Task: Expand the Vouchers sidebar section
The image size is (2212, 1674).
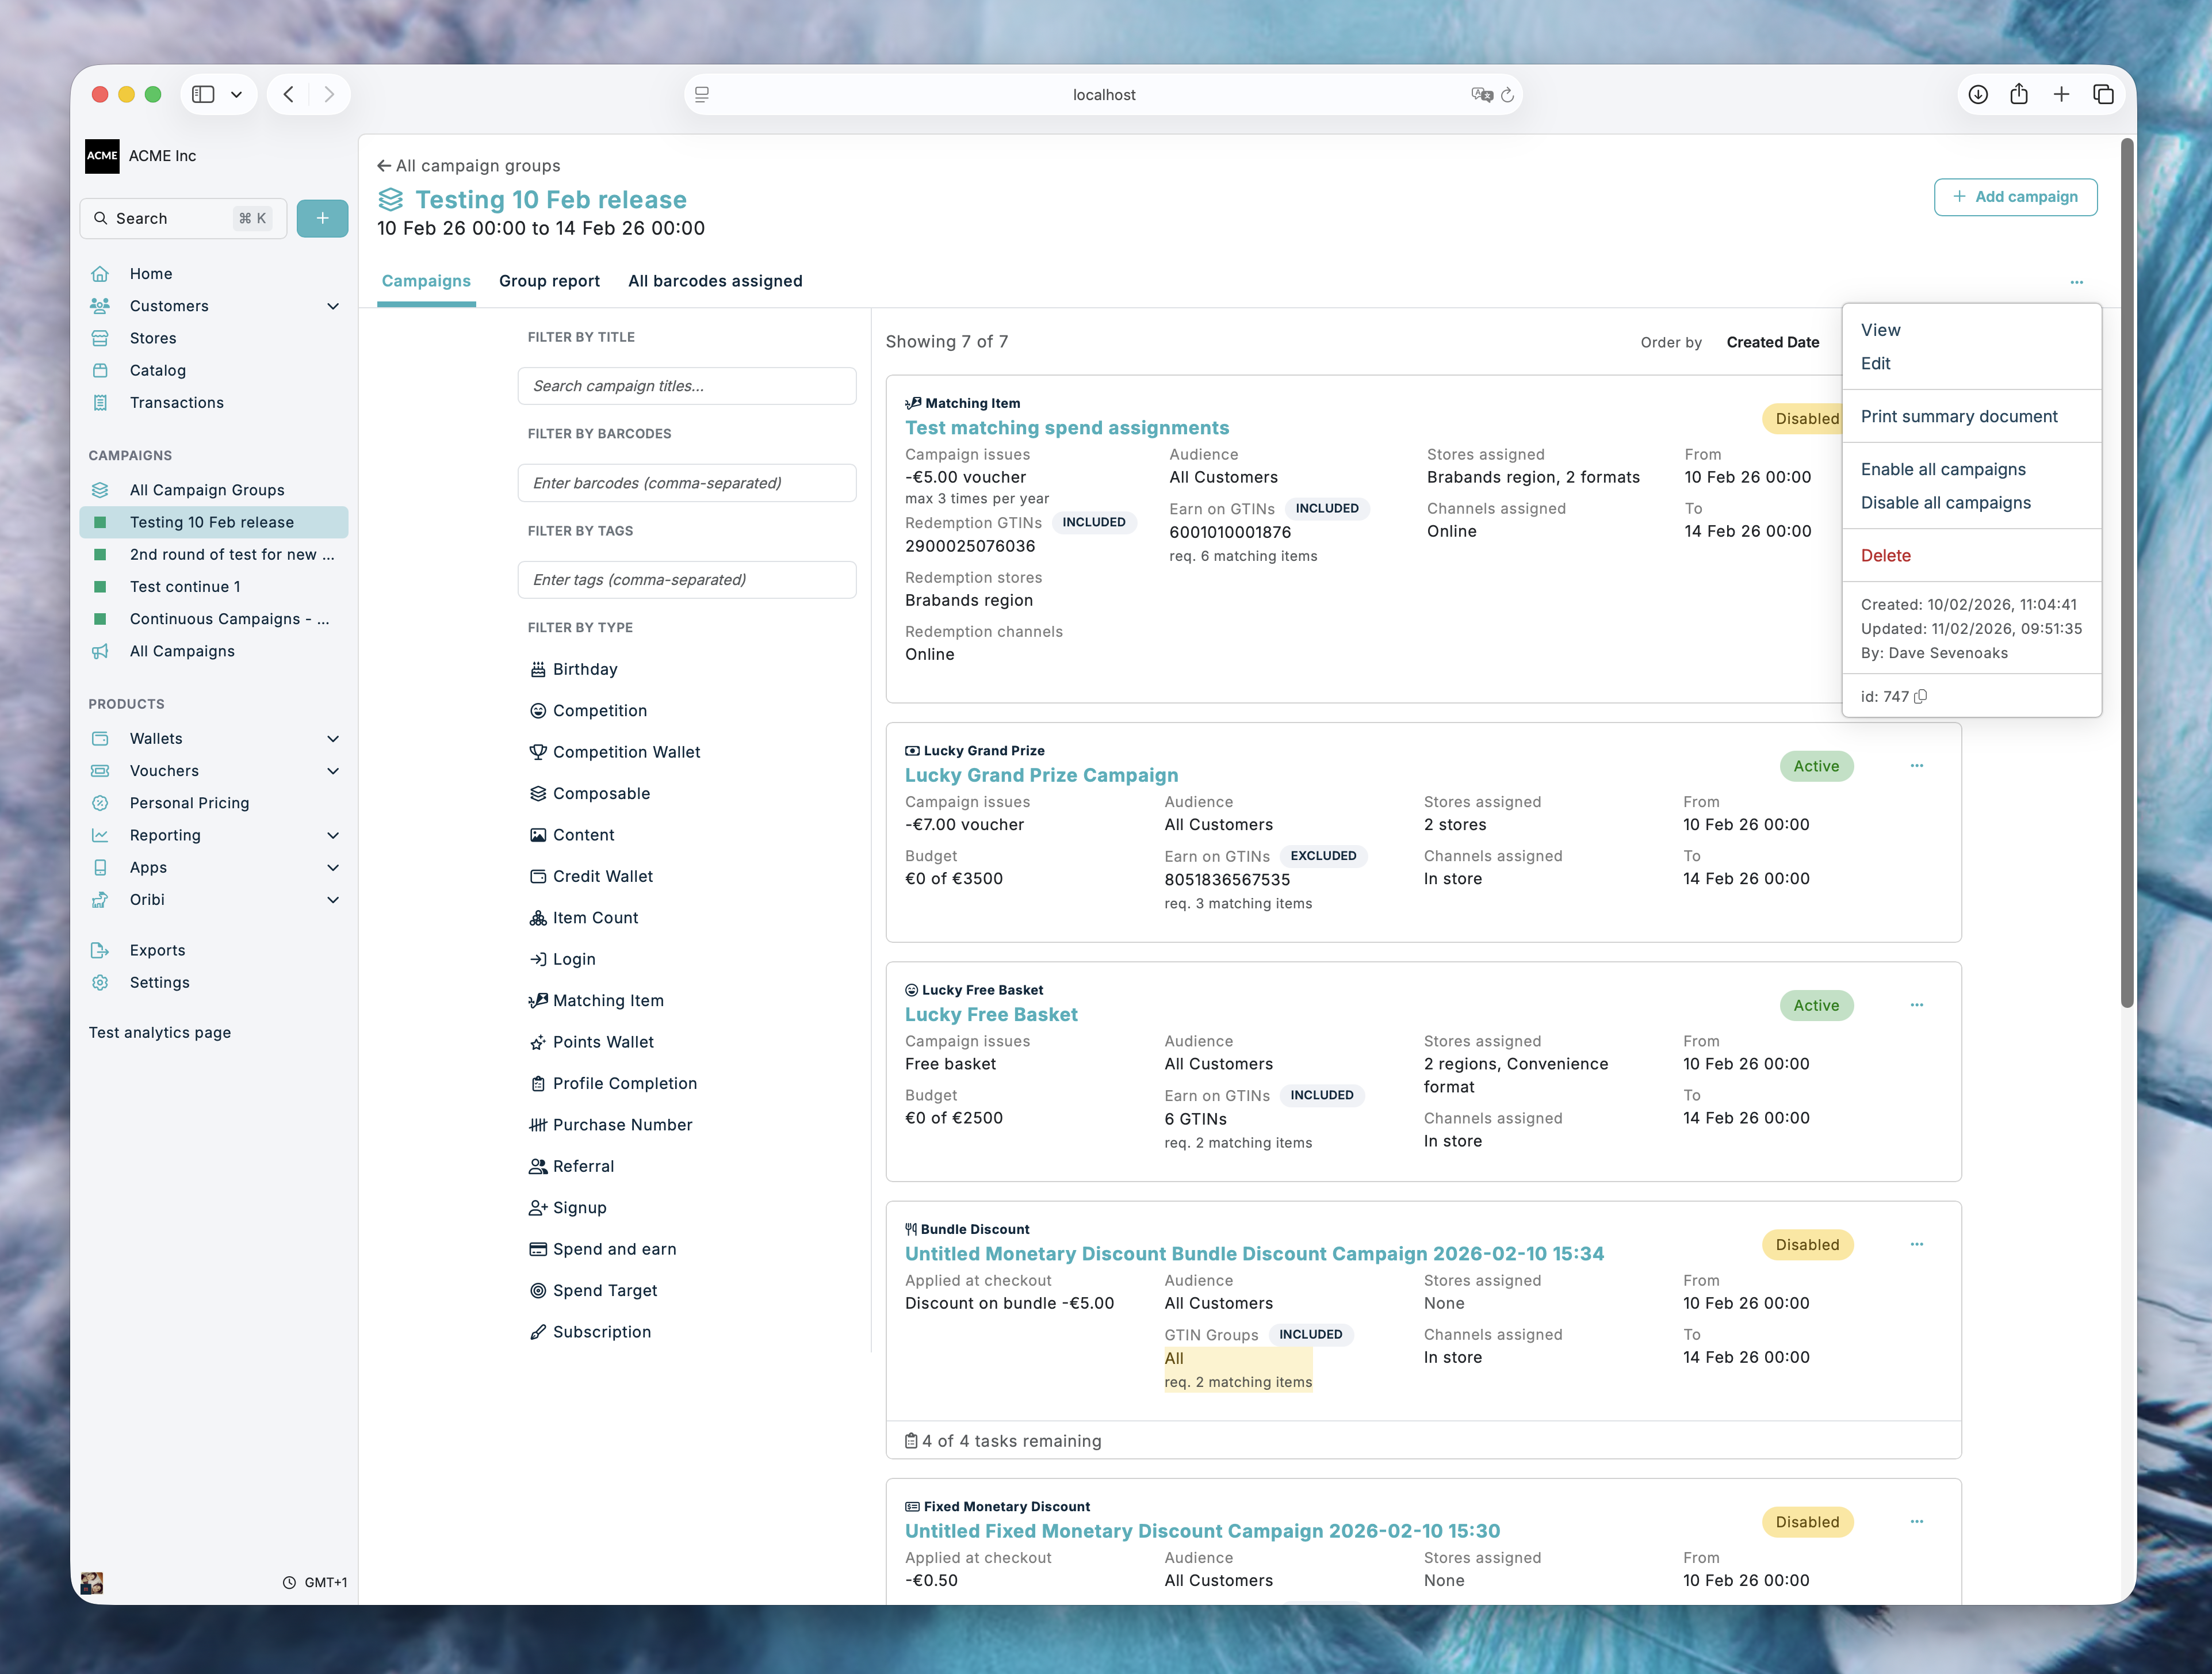Action: 333,771
